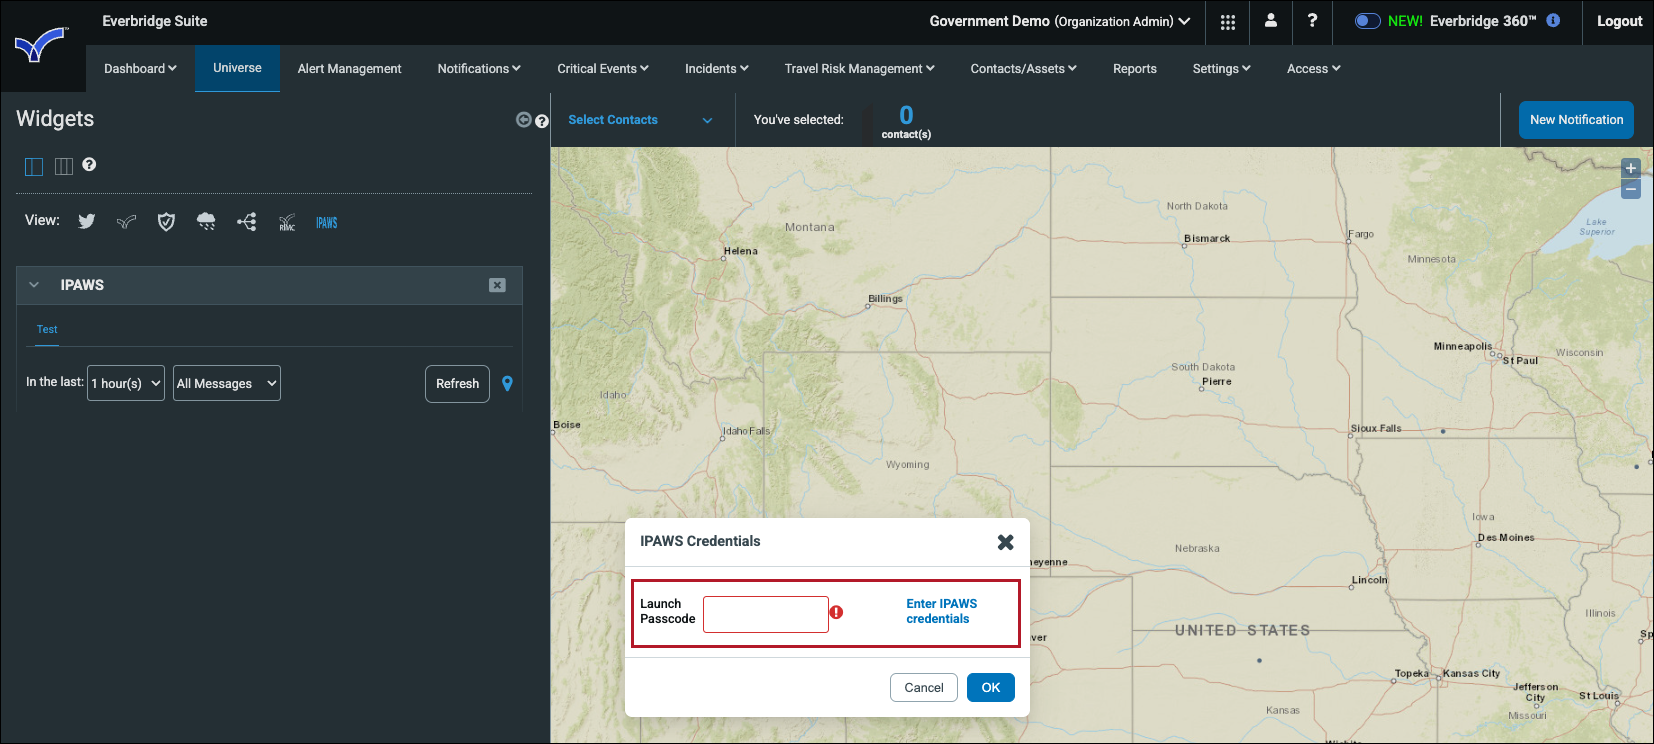Show the shield checkmark widget
Image resolution: width=1654 pixels, height=744 pixels.
166,222
